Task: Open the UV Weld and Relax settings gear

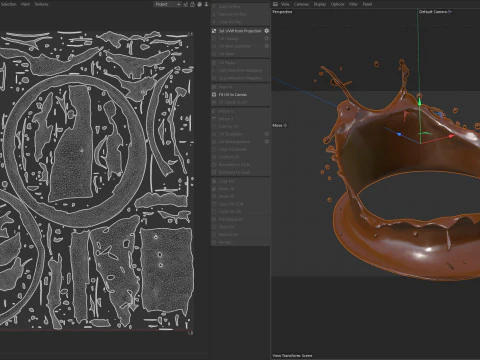Action: 267,46
